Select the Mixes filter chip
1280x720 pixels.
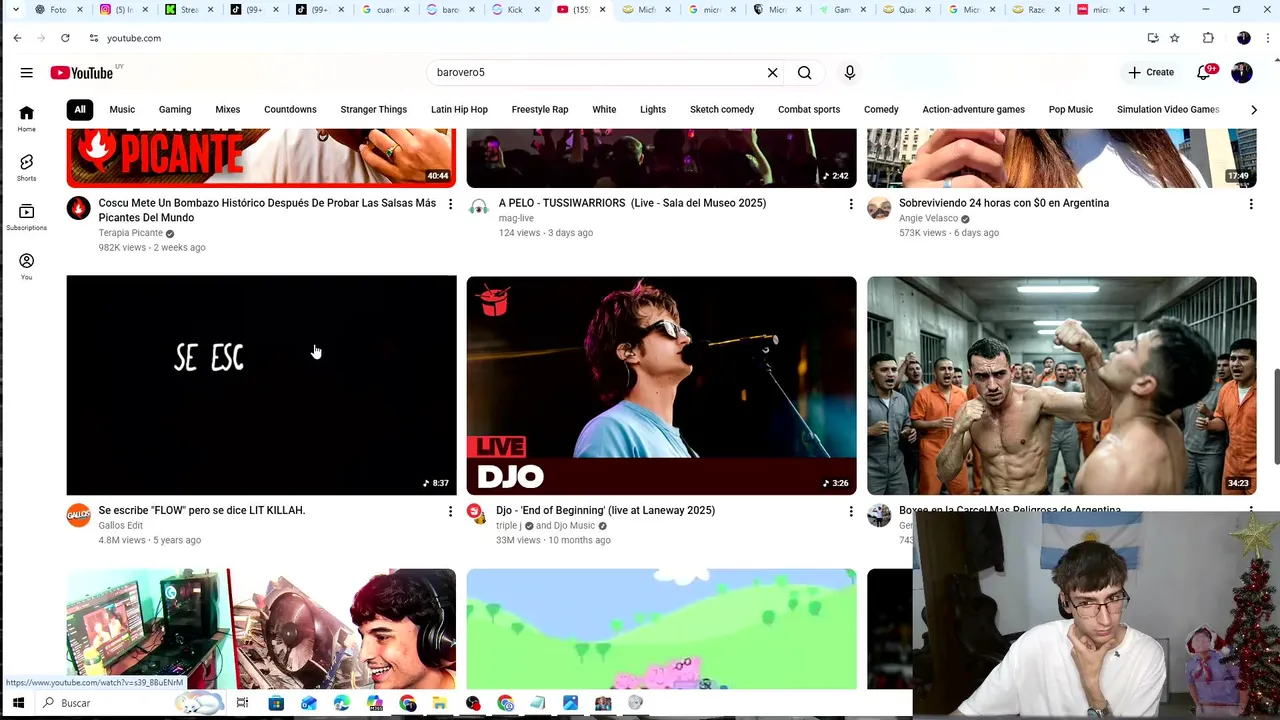tap(228, 109)
